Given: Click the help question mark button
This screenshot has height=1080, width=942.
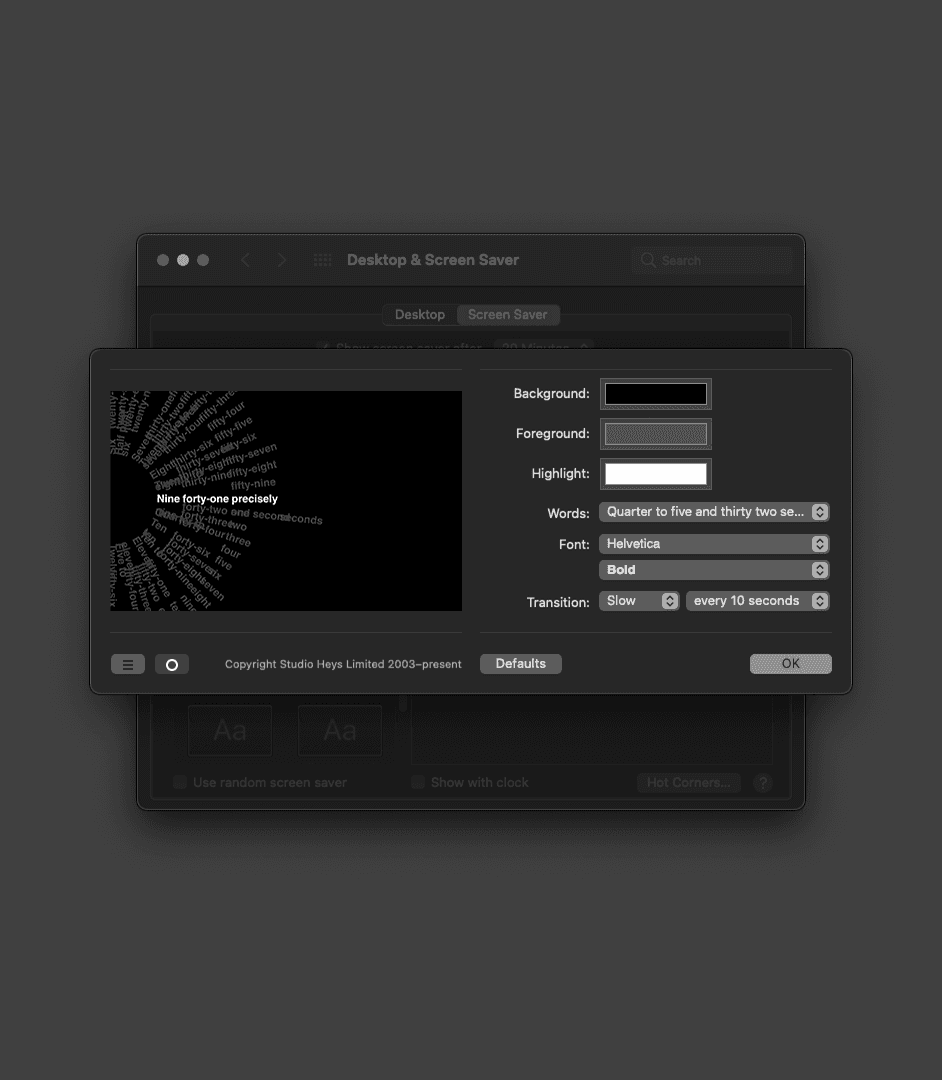Looking at the screenshot, I should click(763, 783).
